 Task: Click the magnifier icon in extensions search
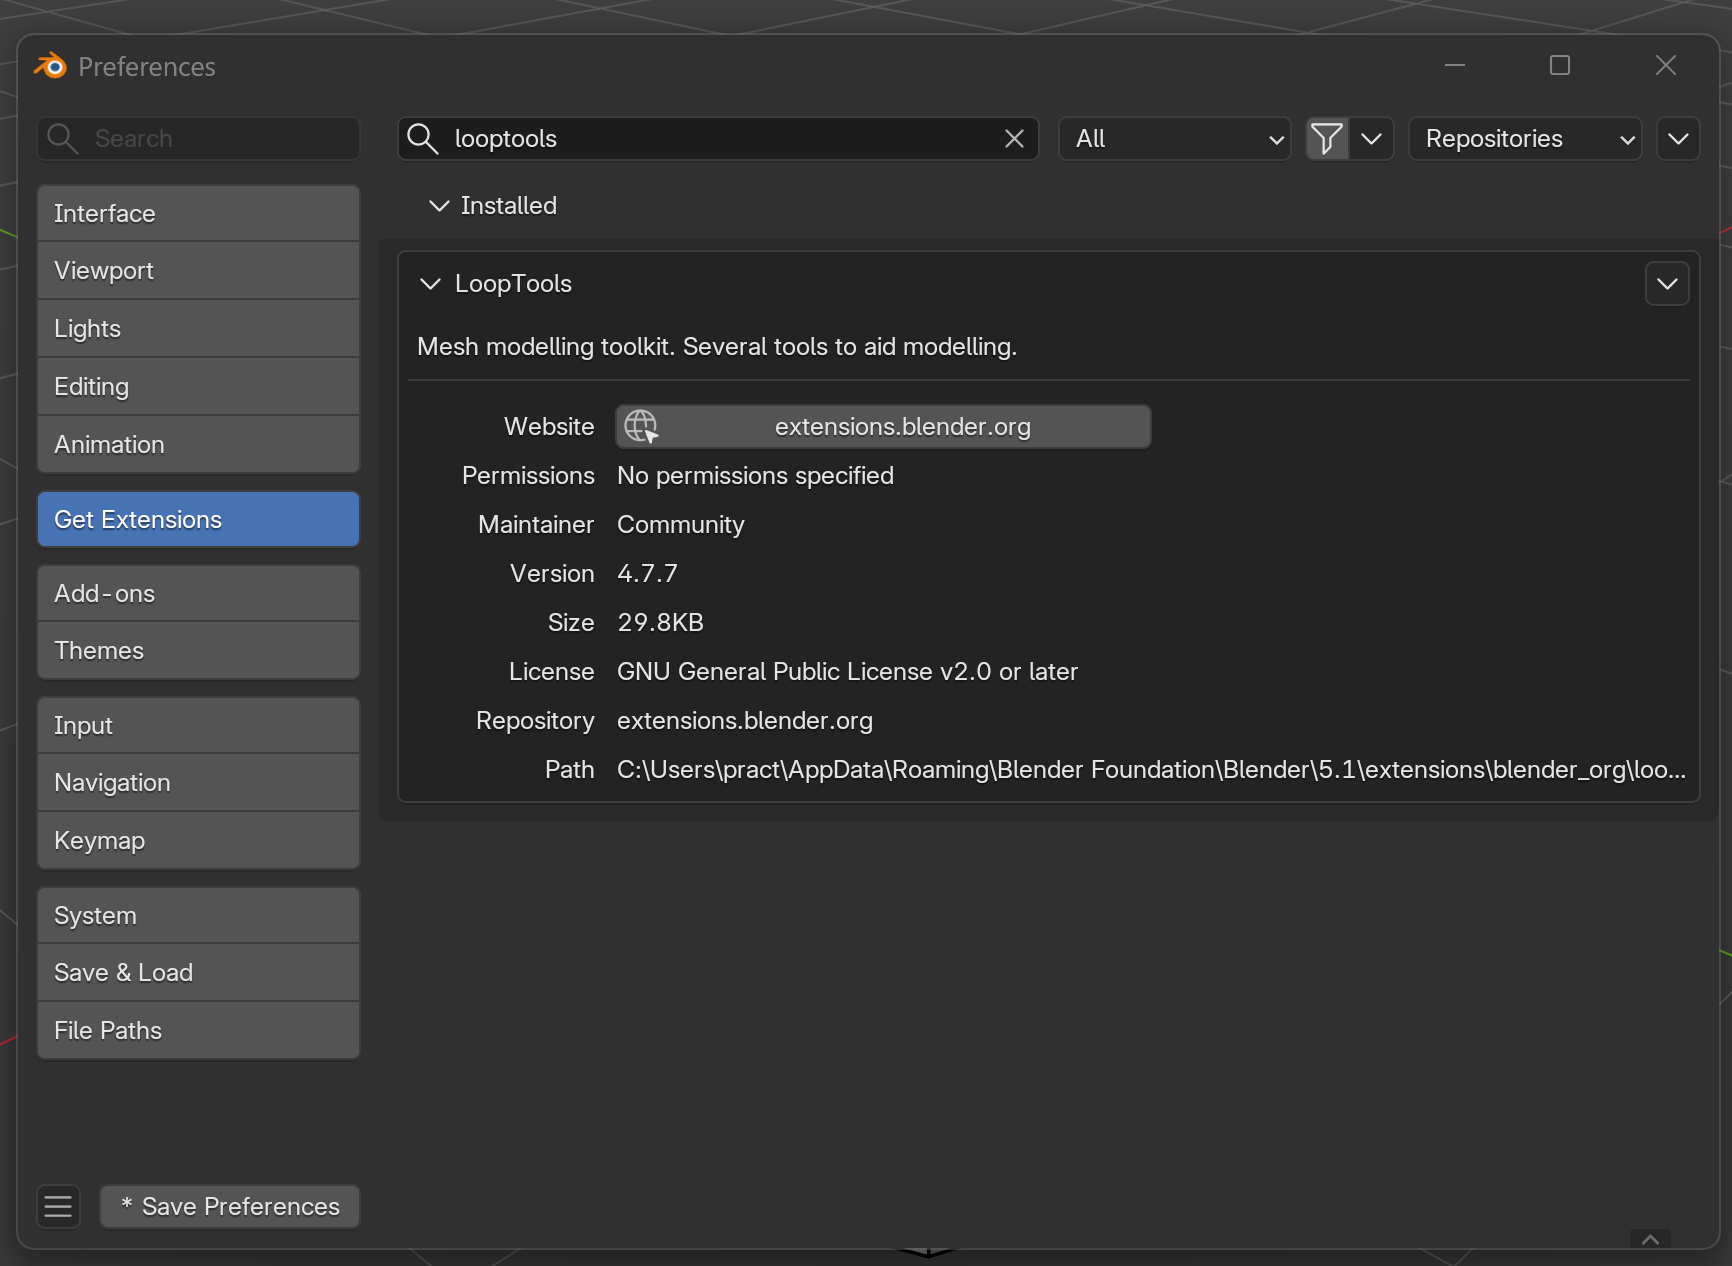tap(422, 139)
